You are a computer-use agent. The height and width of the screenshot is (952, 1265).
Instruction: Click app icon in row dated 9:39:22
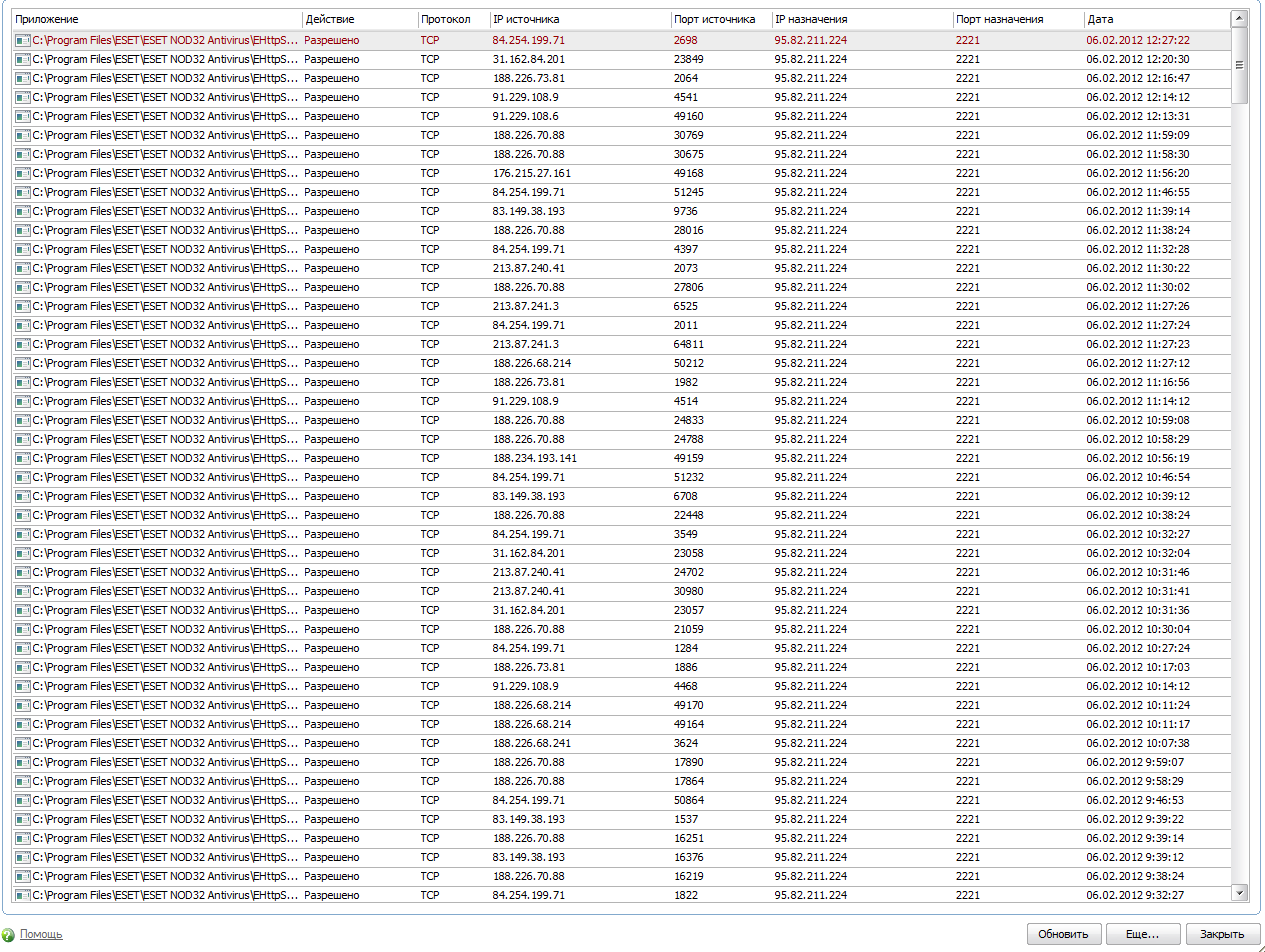tap(23, 820)
